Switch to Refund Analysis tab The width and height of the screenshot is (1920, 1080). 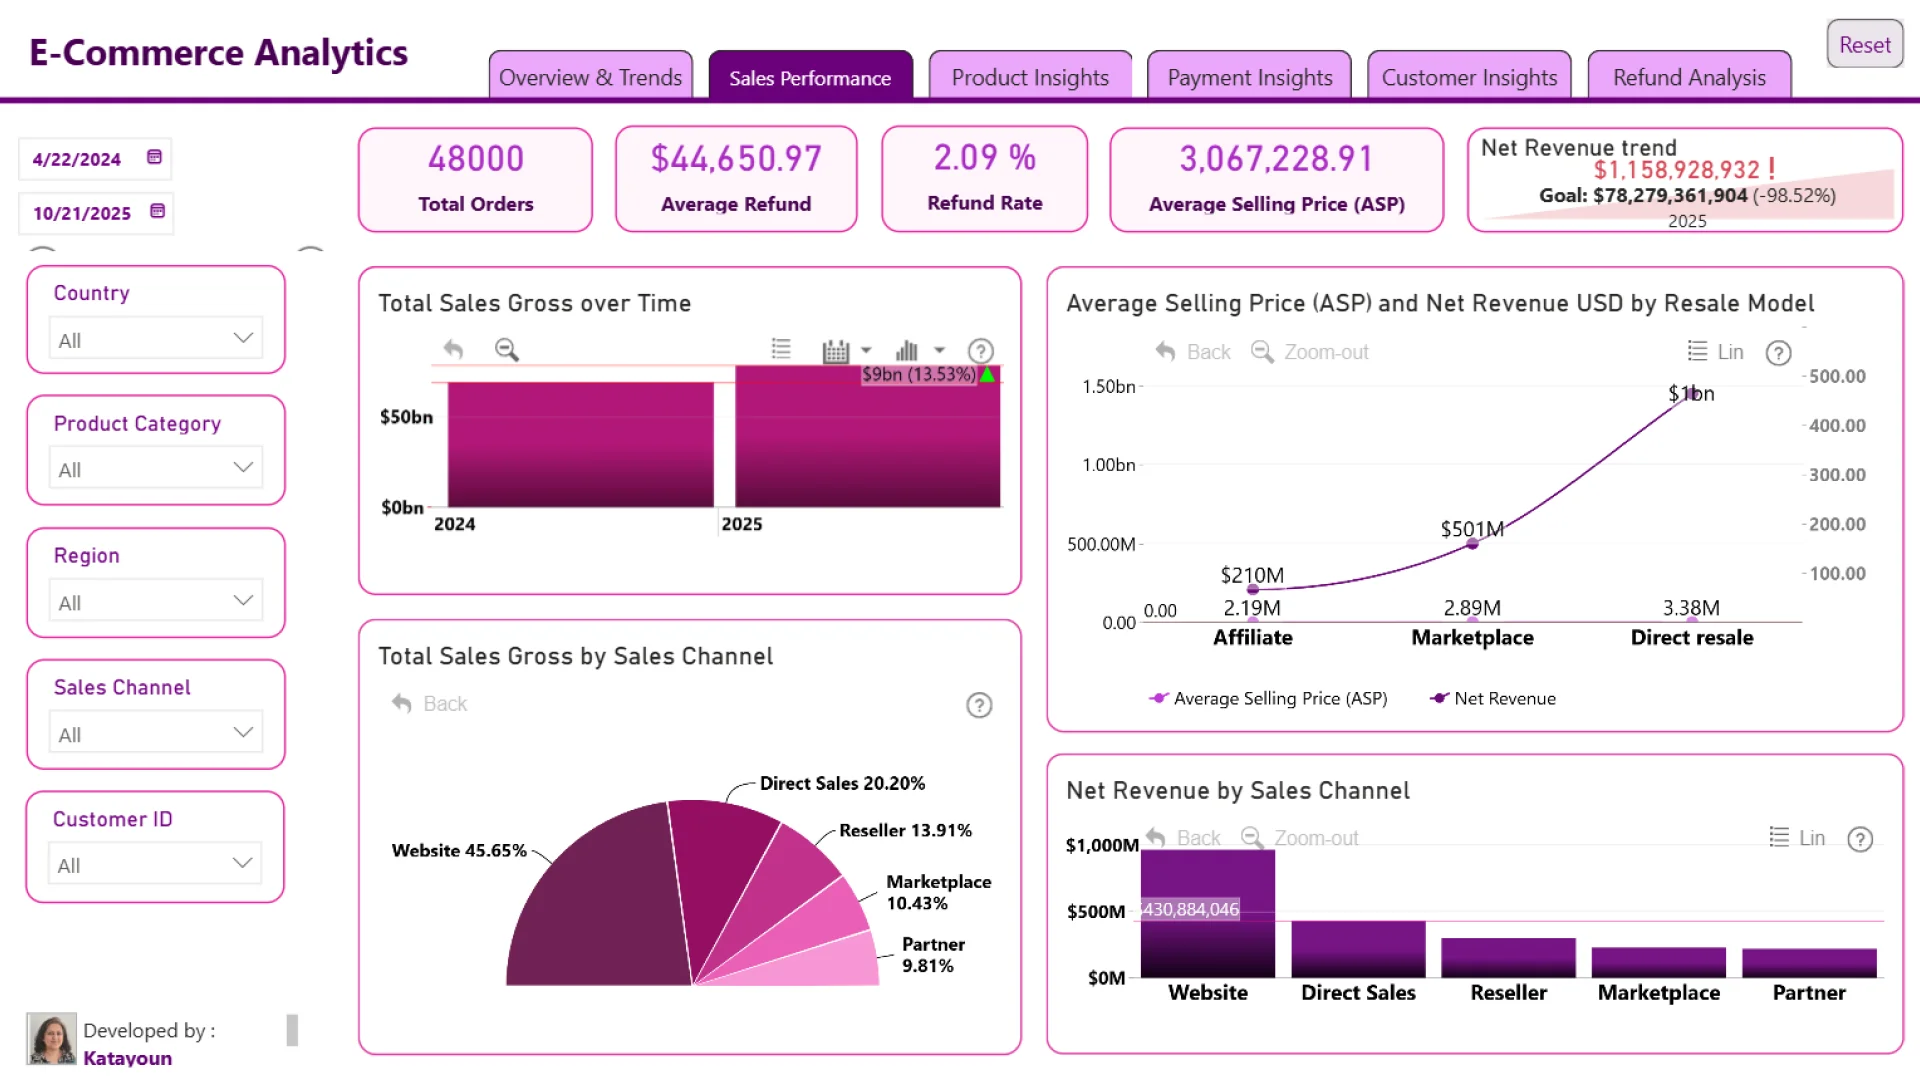tap(1689, 77)
